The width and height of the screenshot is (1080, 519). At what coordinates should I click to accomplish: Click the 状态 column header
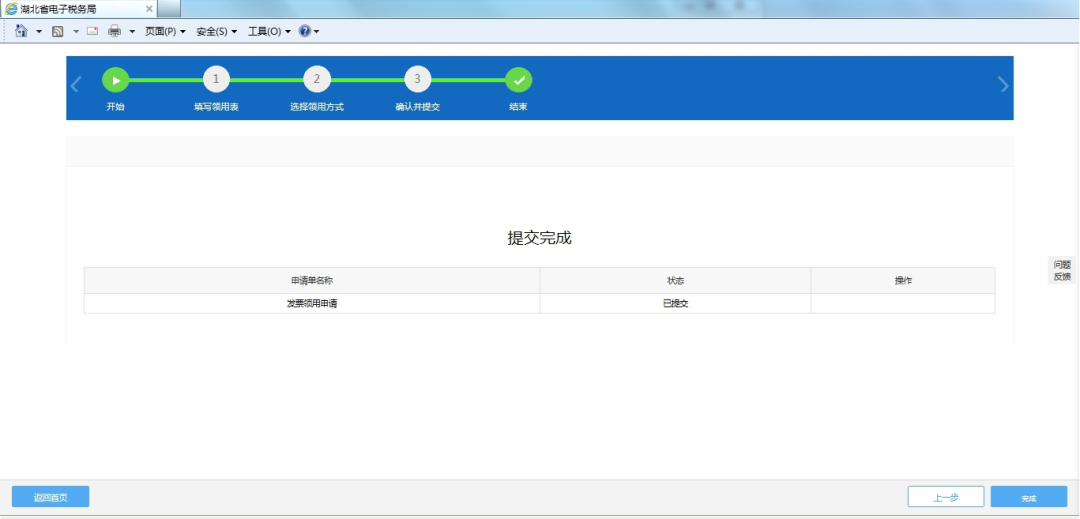[676, 281]
